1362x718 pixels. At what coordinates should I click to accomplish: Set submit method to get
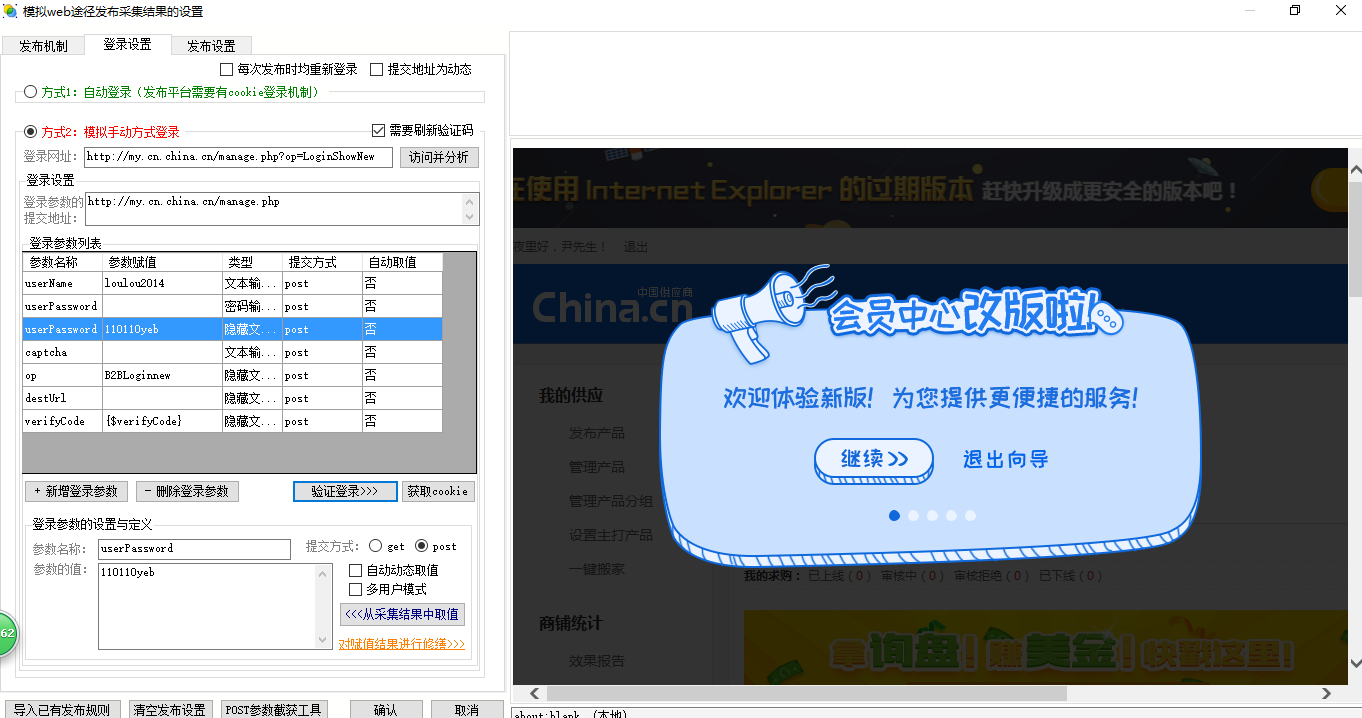pyautogui.click(x=376, y=546)
